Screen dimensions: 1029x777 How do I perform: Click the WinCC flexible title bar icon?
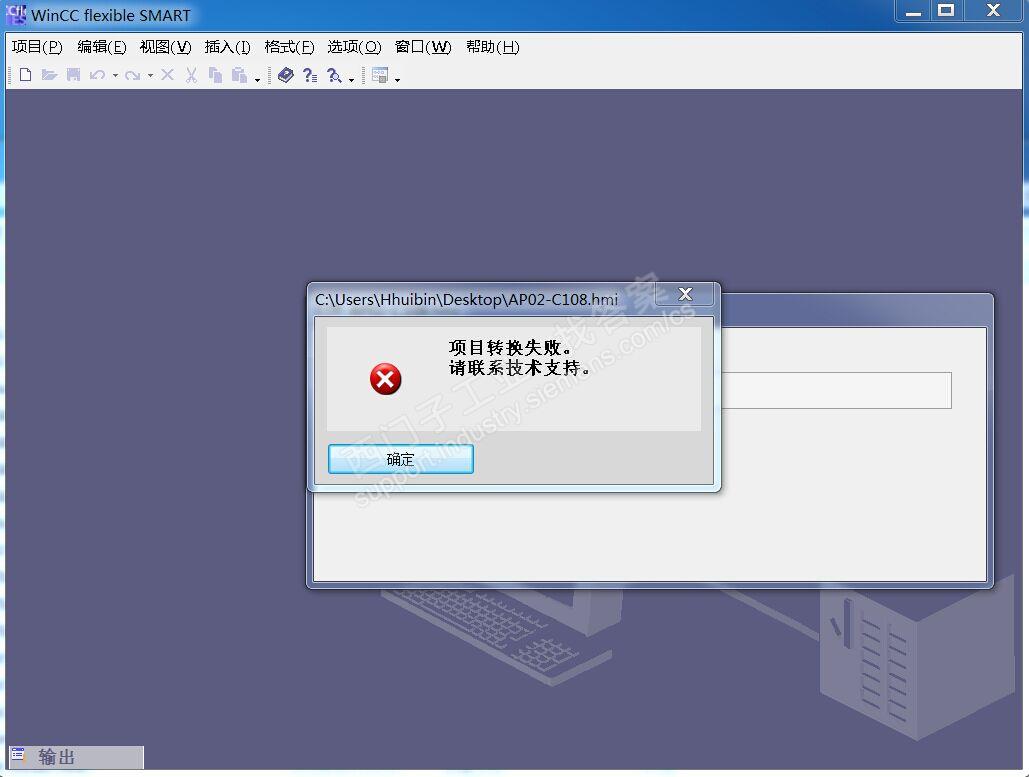pyautogui.click(x=16, y=13)
